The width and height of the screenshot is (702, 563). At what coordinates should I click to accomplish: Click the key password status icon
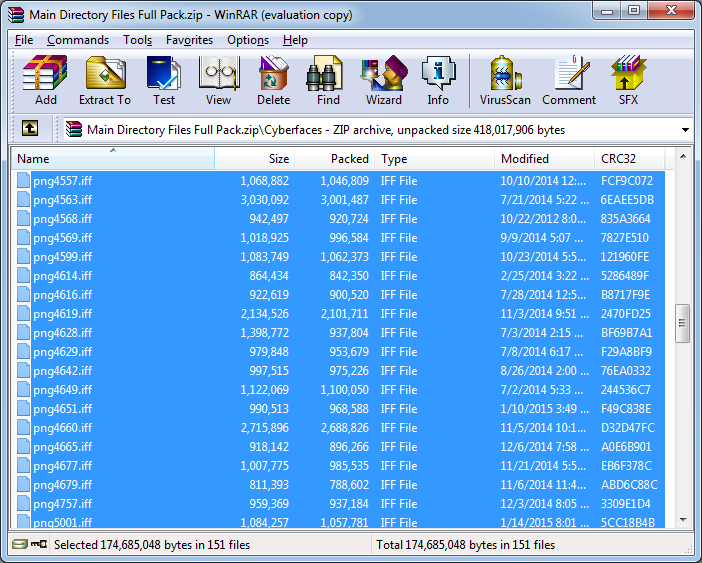(x=39, y=544)
